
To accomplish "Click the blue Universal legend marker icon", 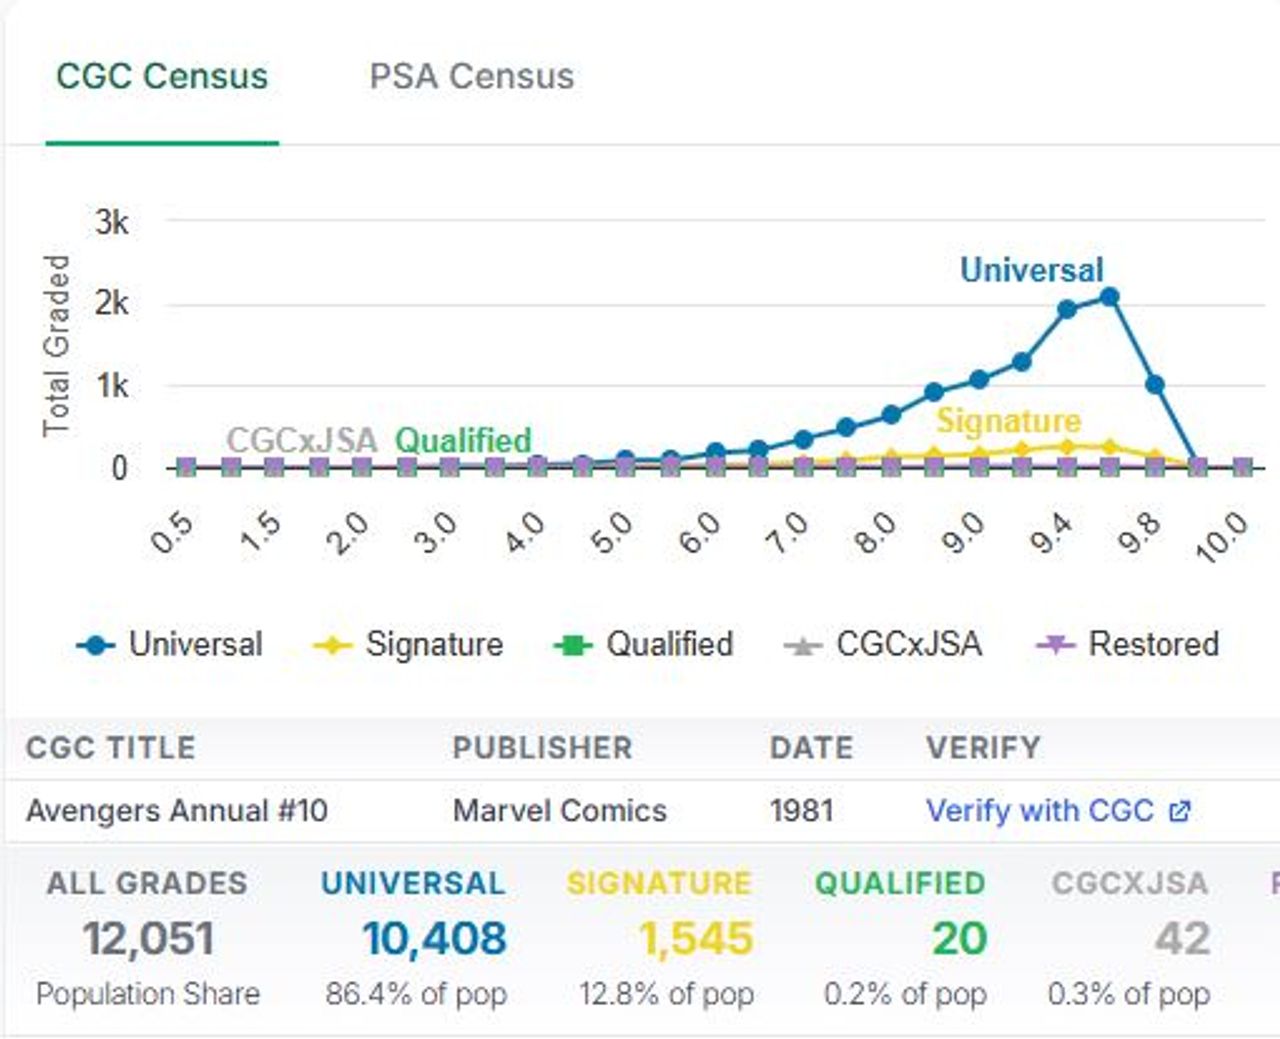I will (x=96, y=646).
